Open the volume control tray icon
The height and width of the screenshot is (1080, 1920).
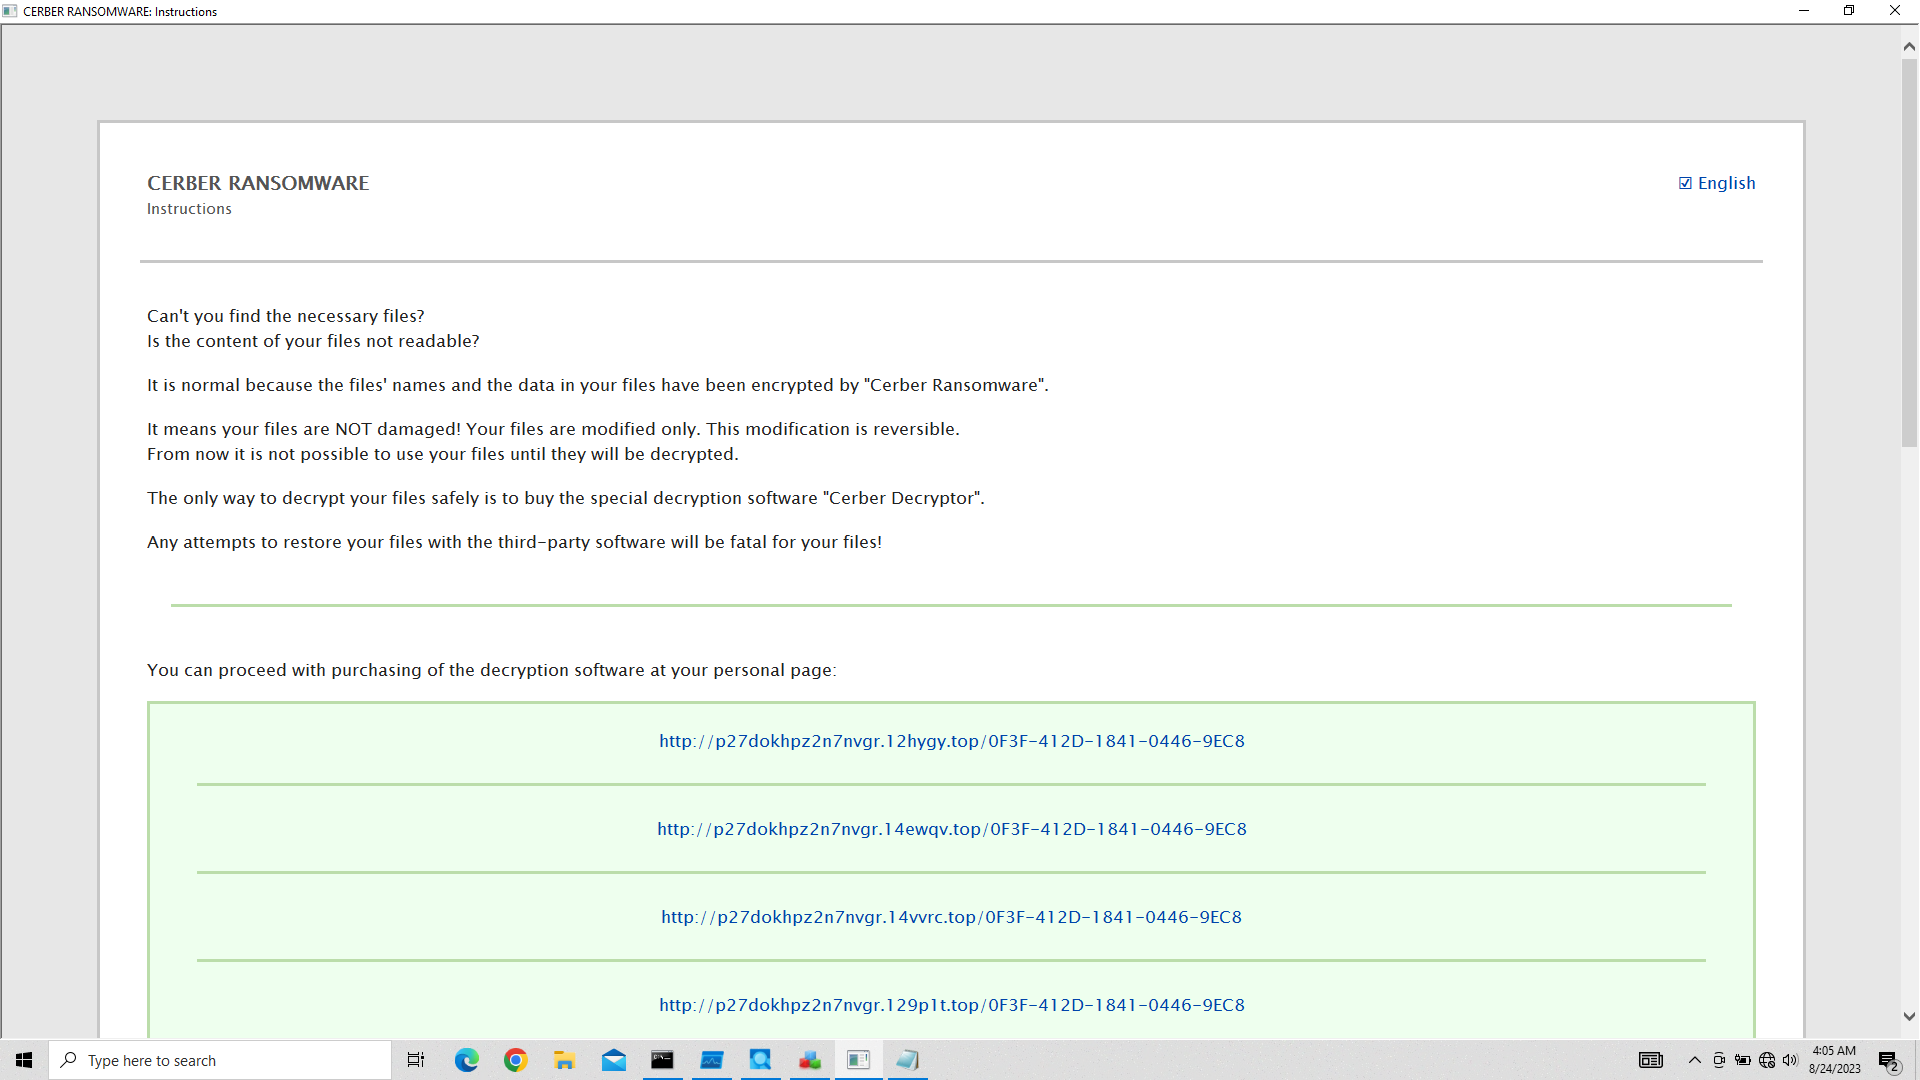[1790, 1060]
